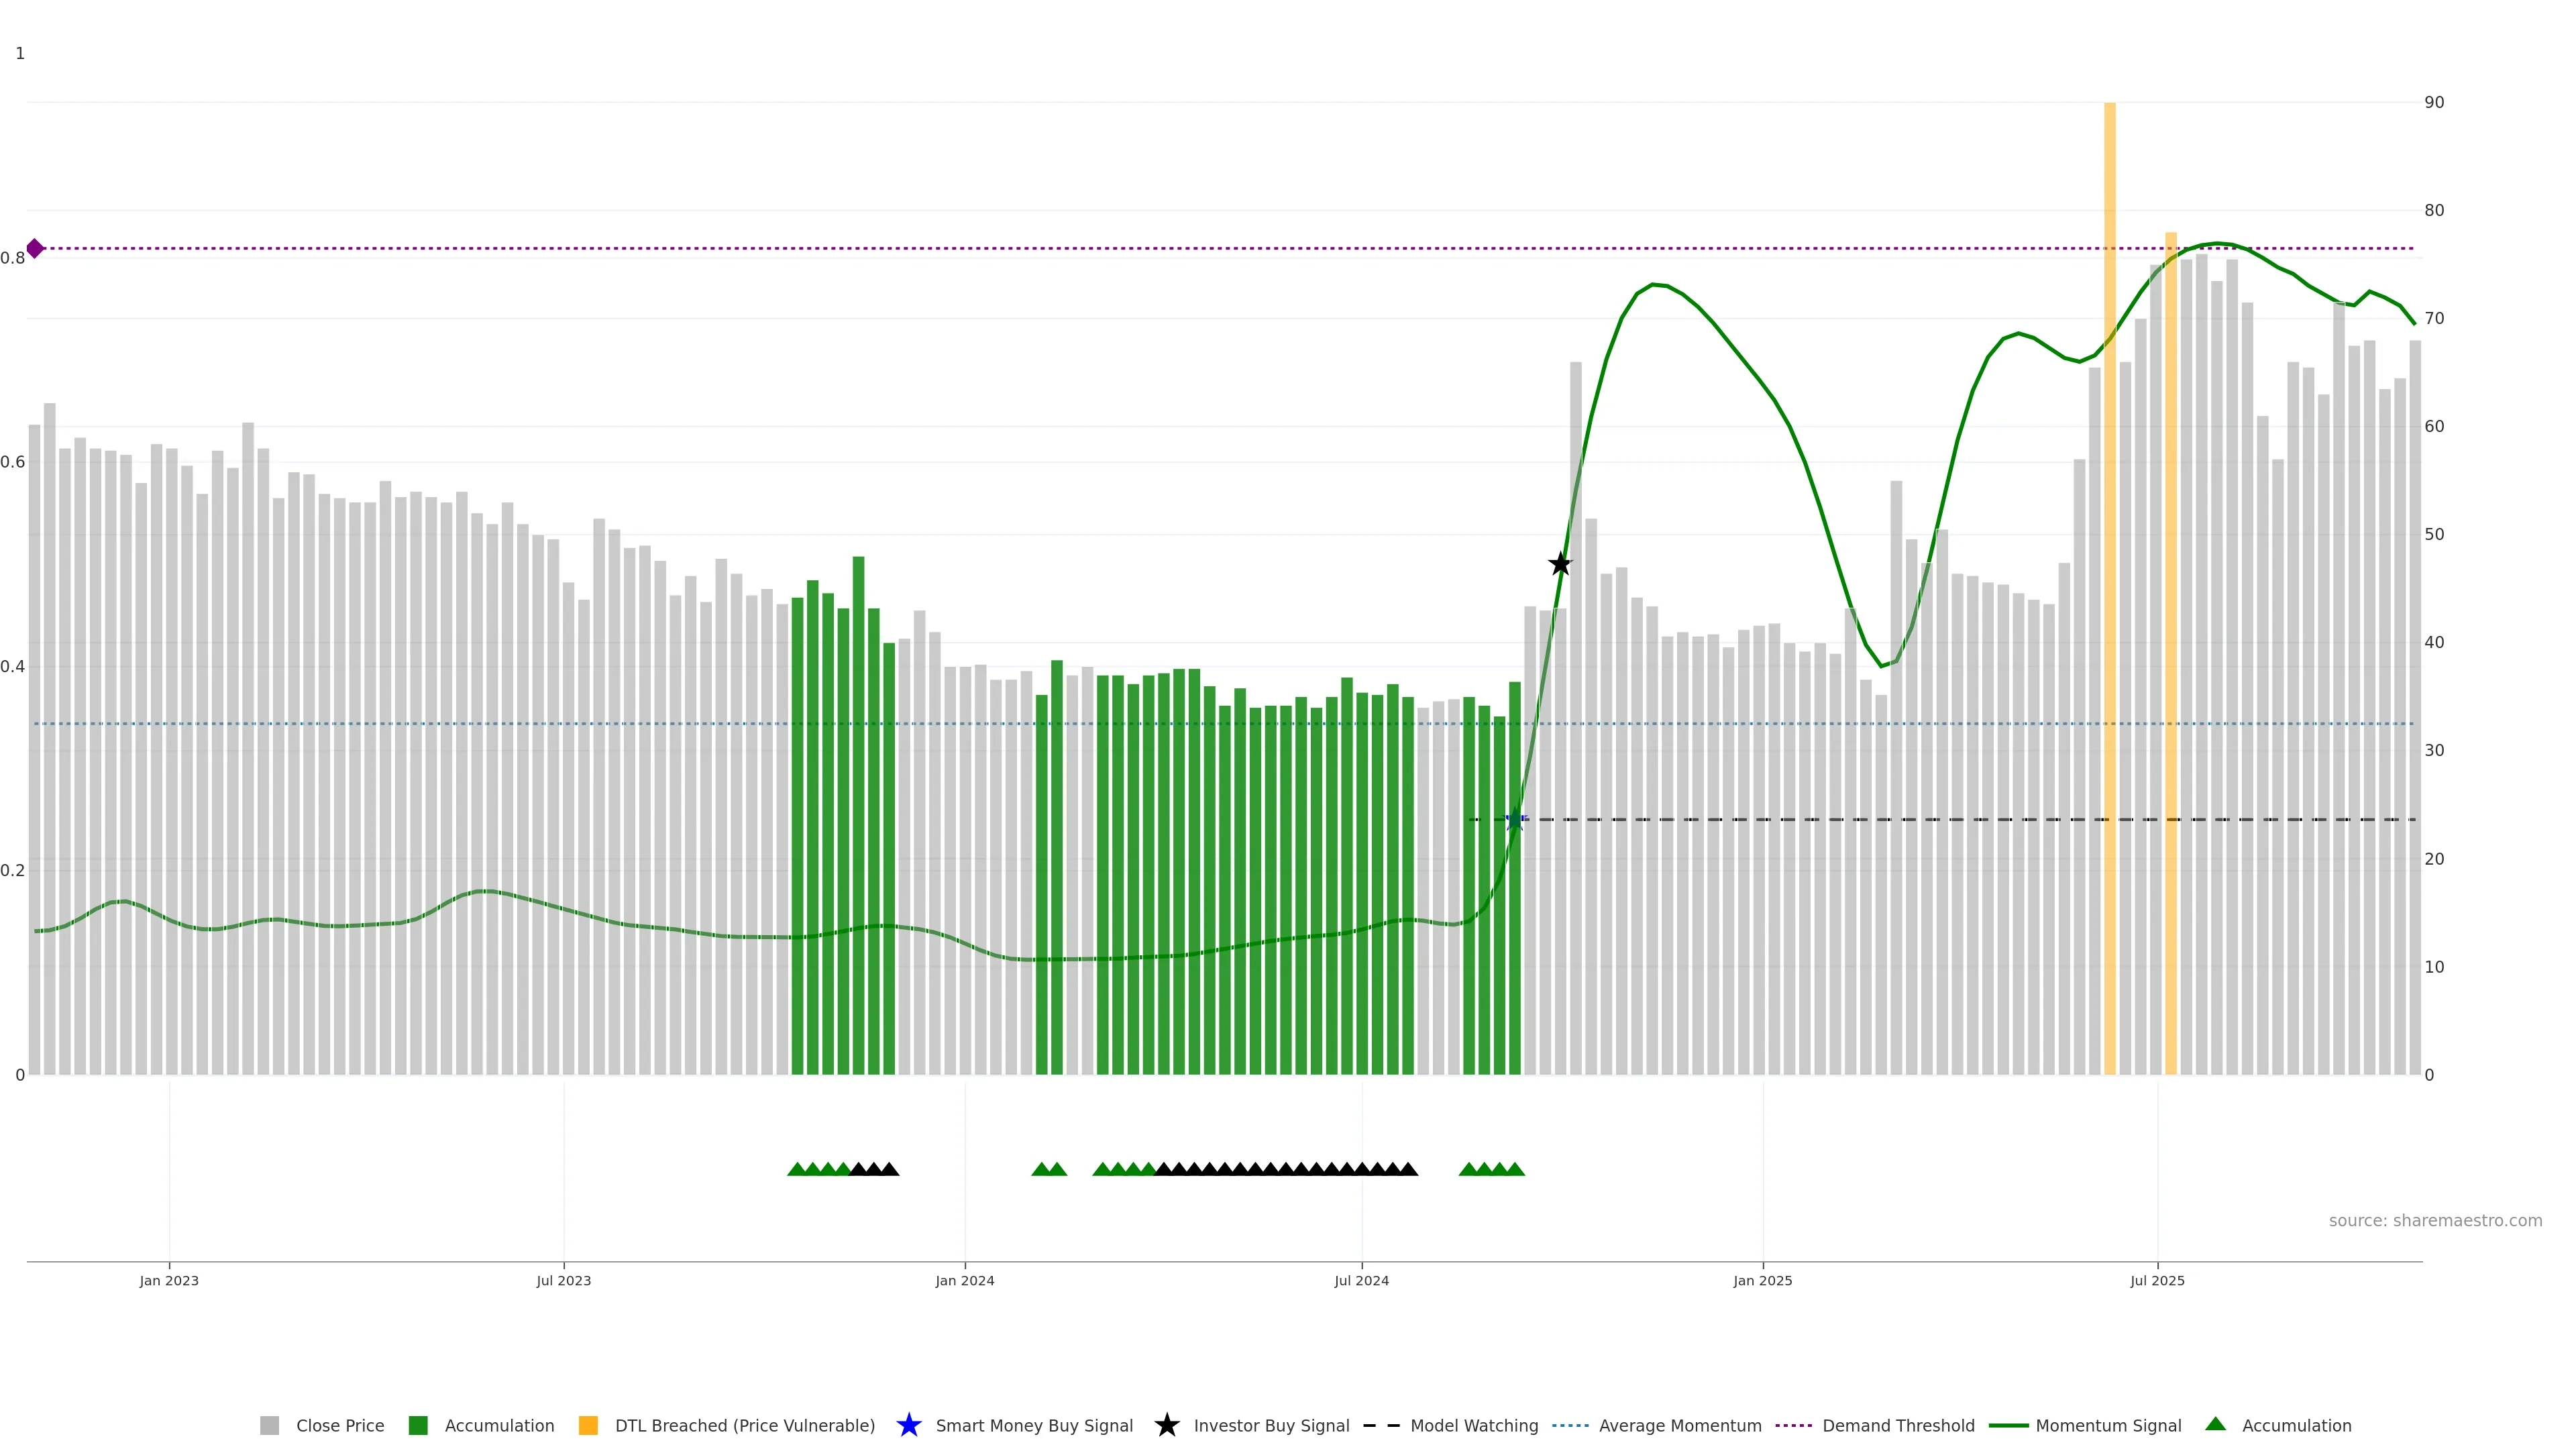Click the blue star icon in legend

[x=908, y=1425]
